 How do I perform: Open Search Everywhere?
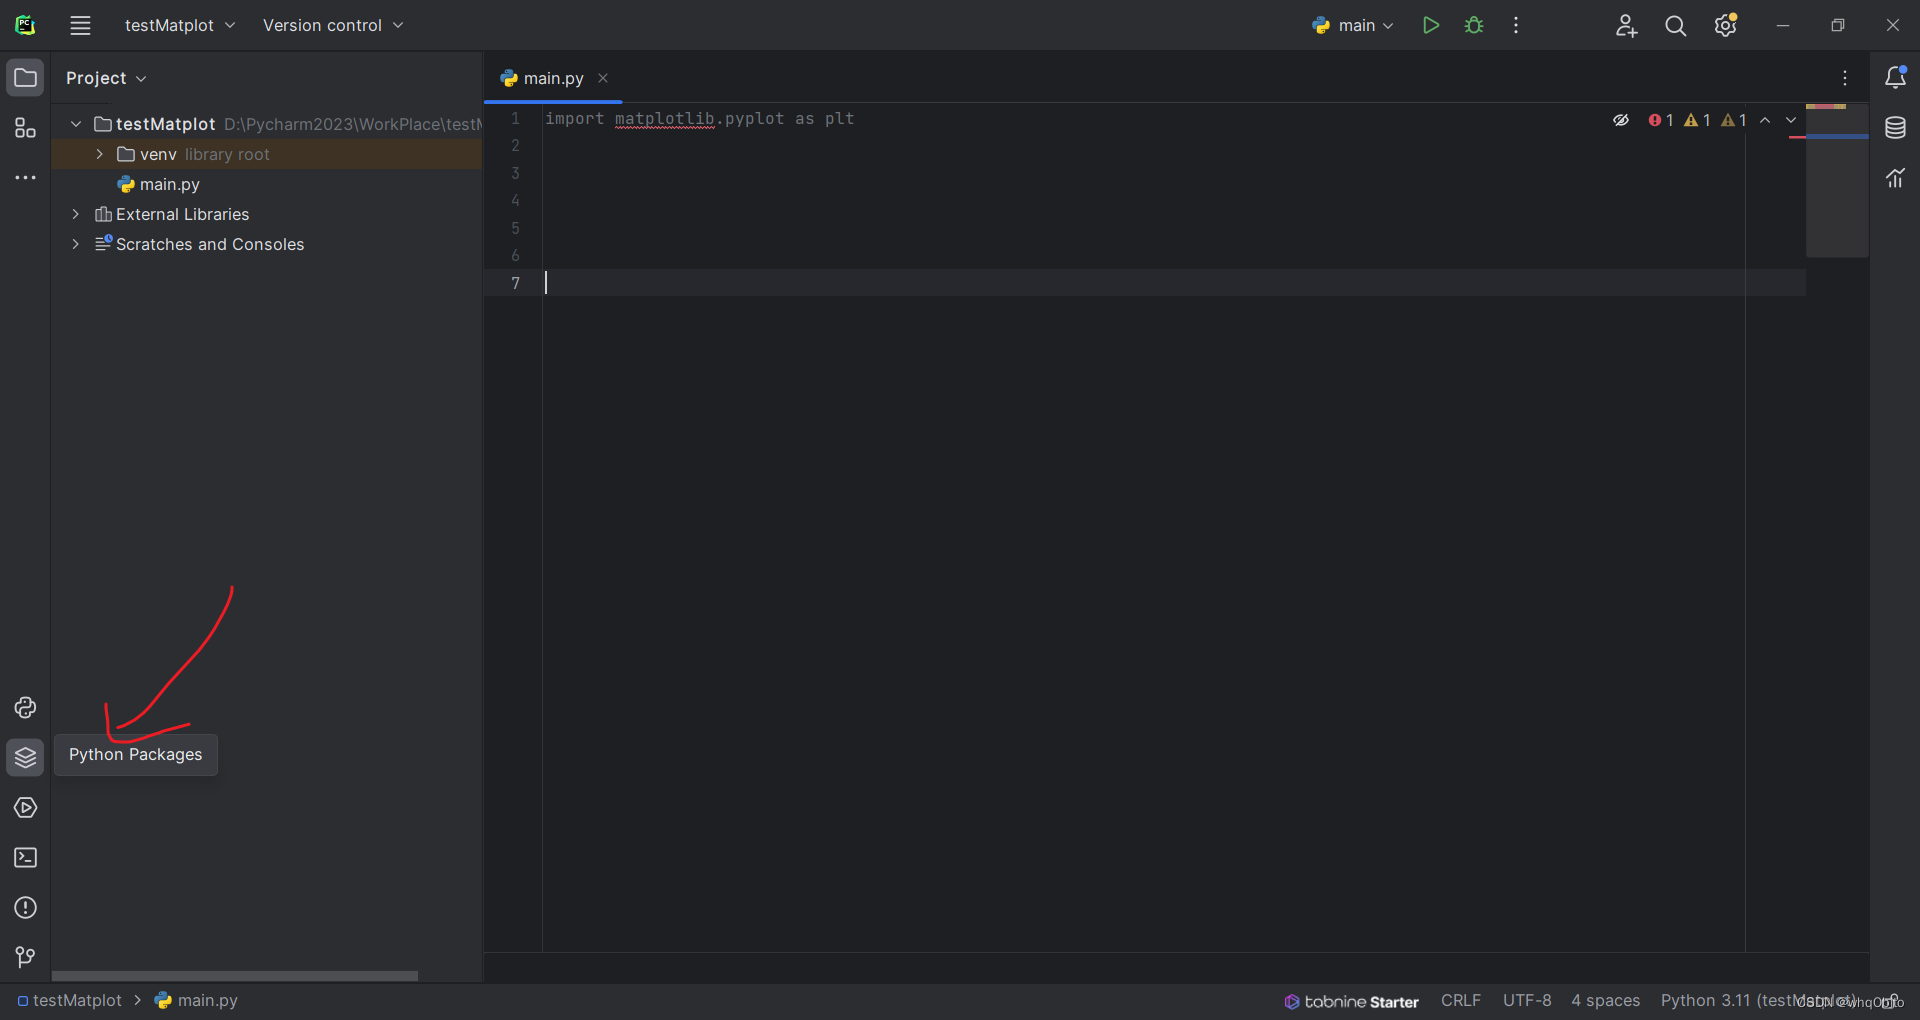click(1675, 25)
